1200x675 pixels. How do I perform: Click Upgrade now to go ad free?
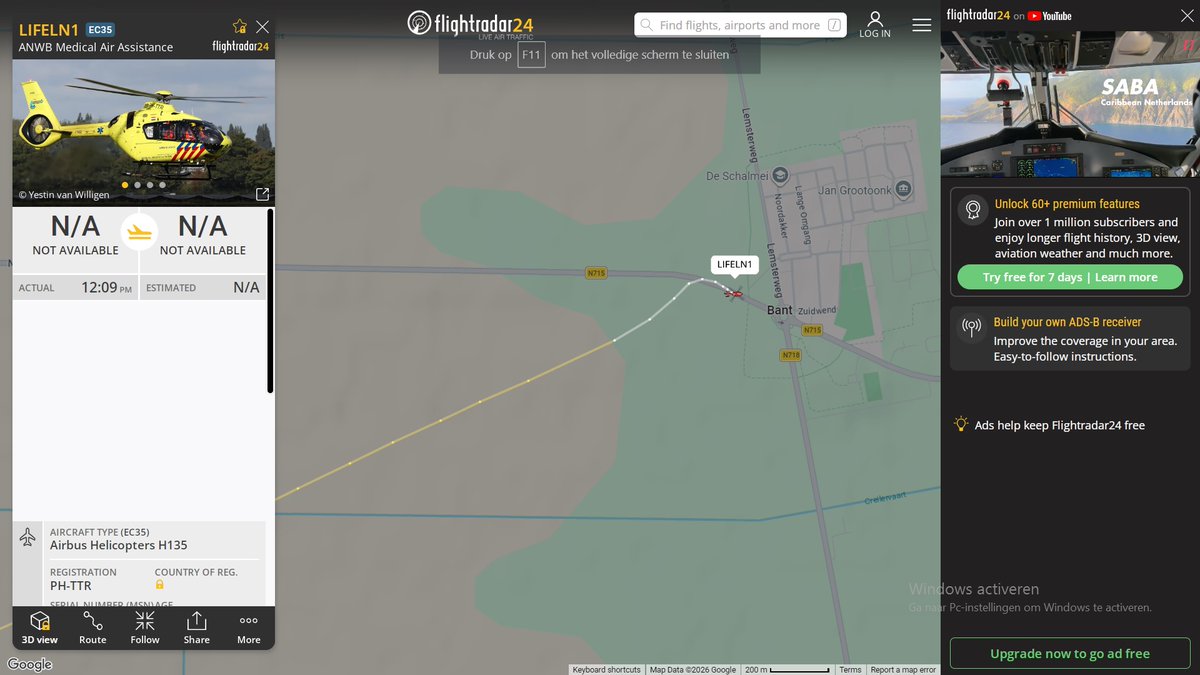pyautogui.click(x=1070, y=654)
